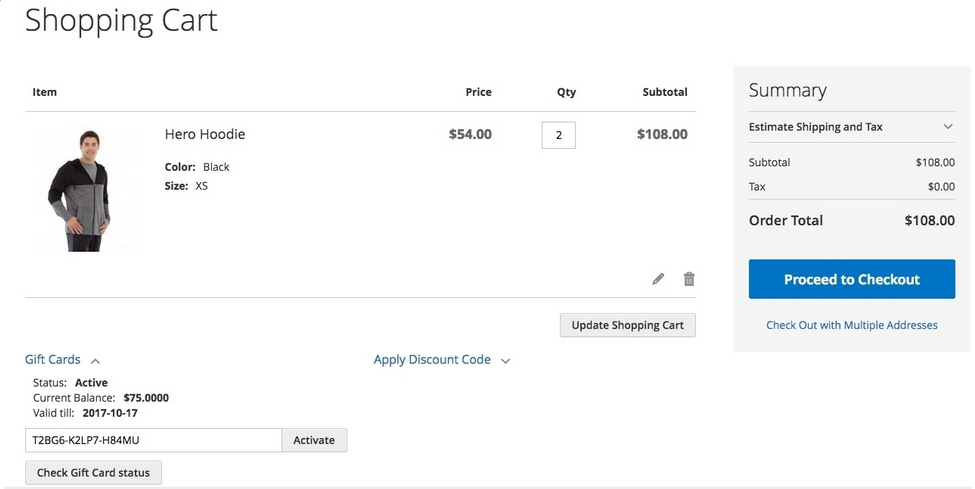
Task: Expand the Estimate Shipping and Tax label
Action: click(x=815, y=127)
